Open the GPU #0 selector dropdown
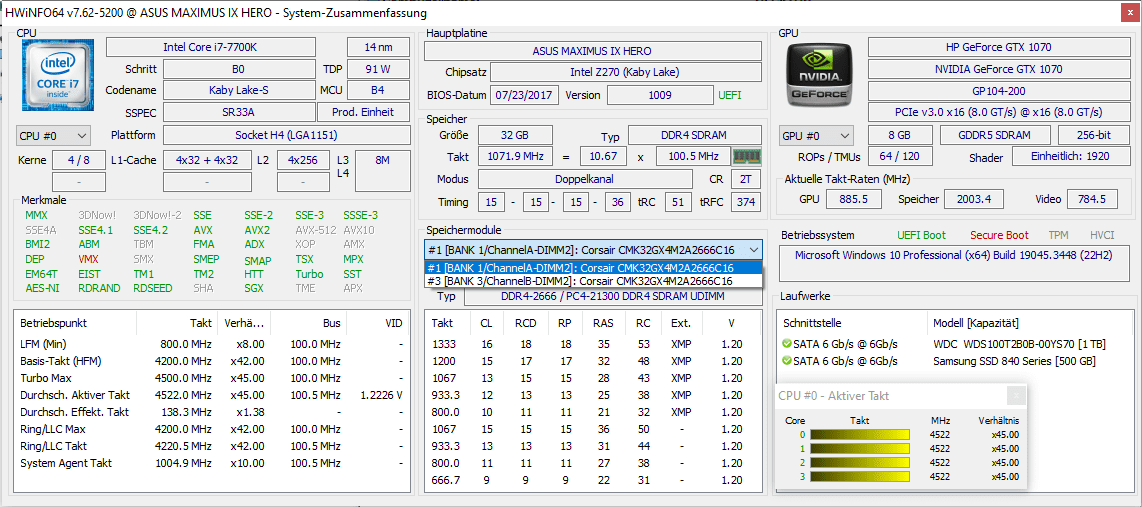 click(816, 135)
